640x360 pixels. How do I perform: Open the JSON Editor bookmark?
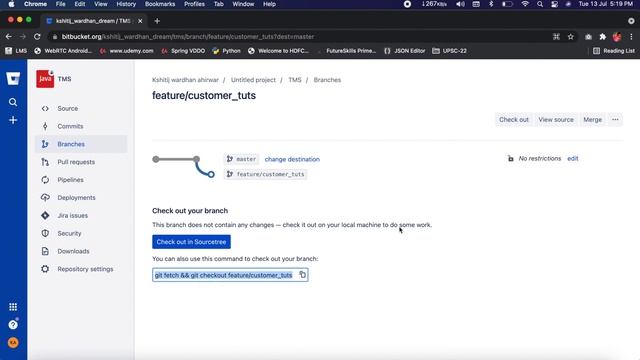click(x=404, y=51)
